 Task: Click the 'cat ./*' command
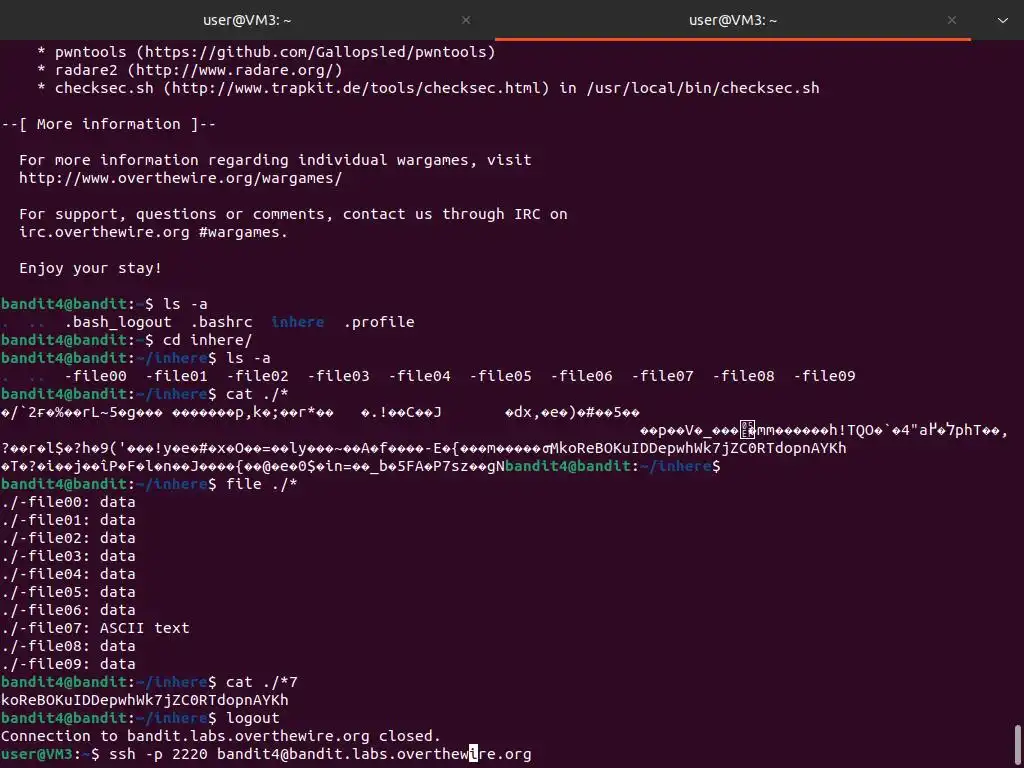(x=257, y=394)
